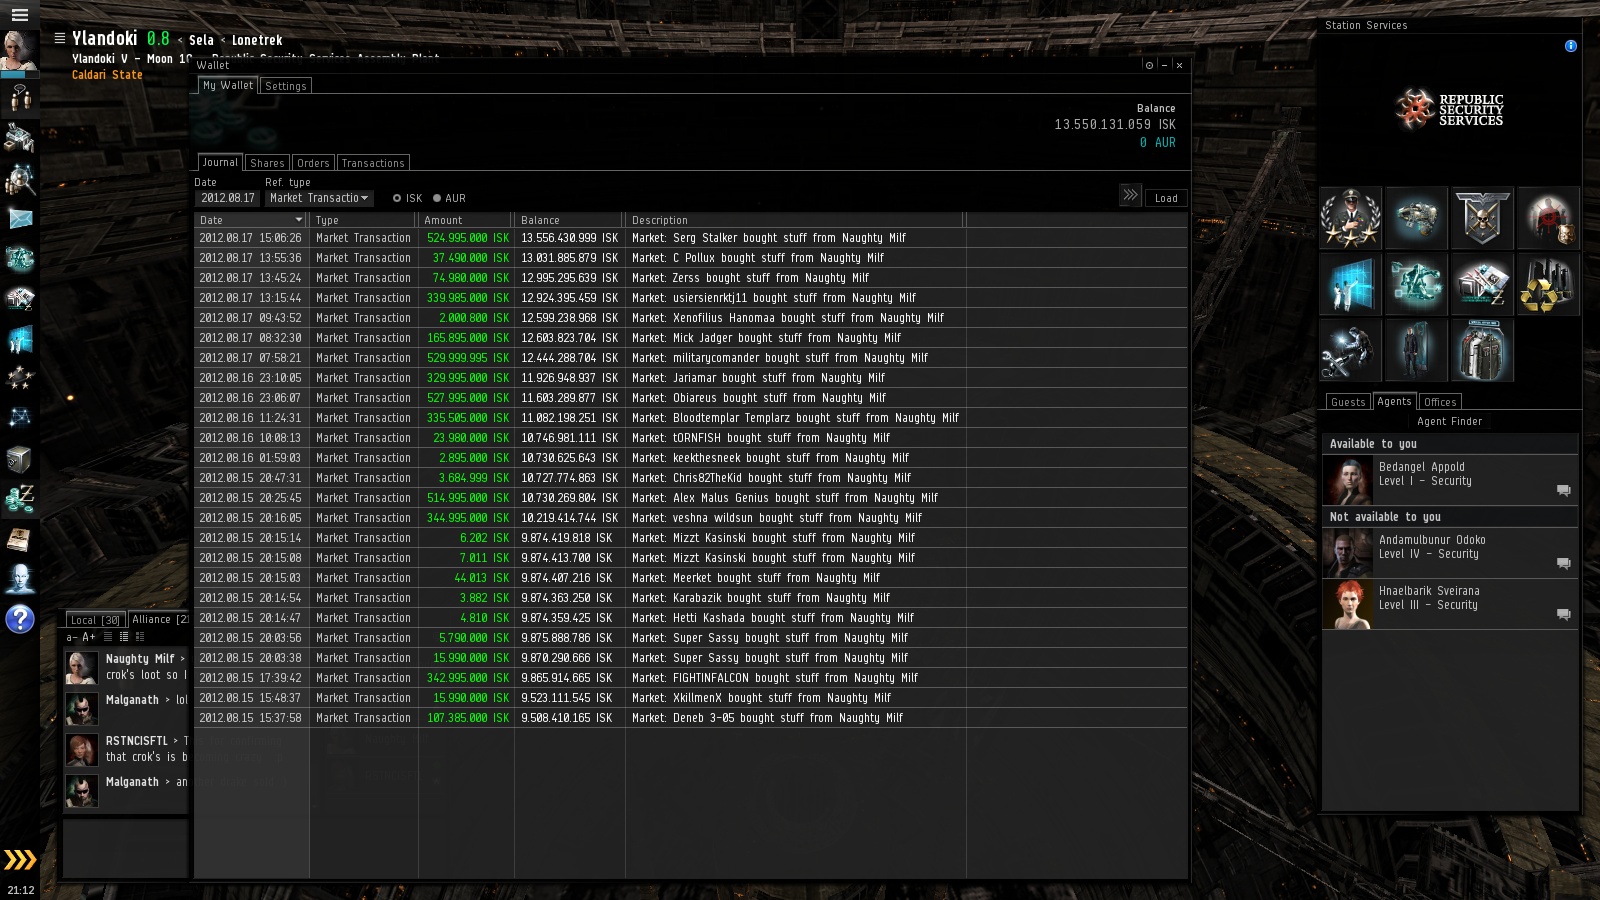The height and width of the screenshot is (900, 1600).
Task: Sort by the Balance column header
Action: click(570, 220)
